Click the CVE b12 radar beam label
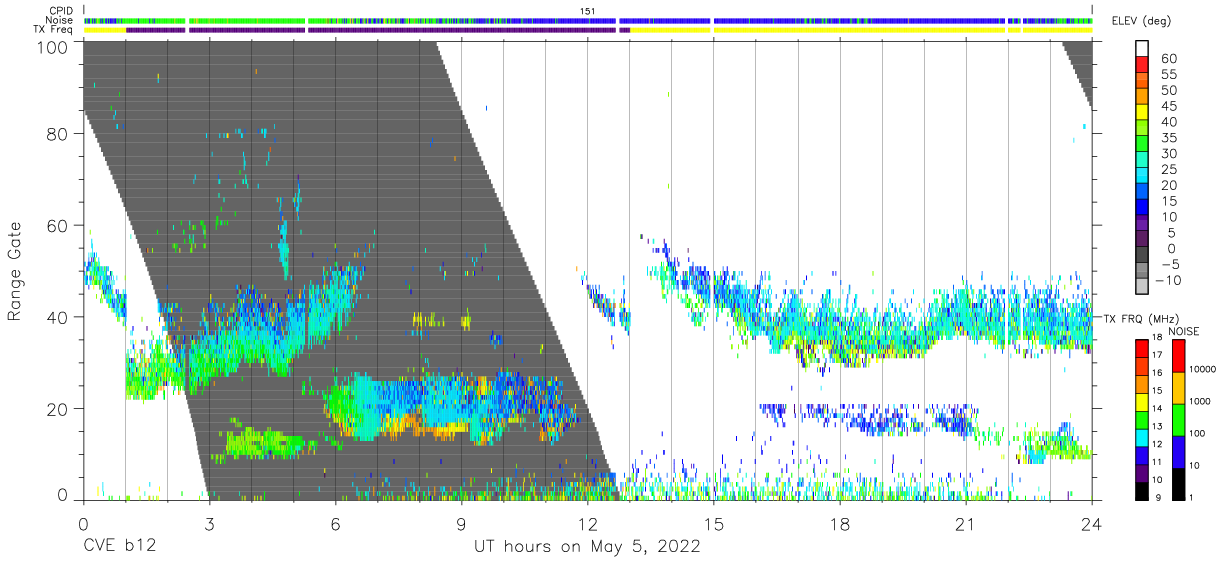The width and height of the screenshot is (1228, 567). (x=118, y=547)
